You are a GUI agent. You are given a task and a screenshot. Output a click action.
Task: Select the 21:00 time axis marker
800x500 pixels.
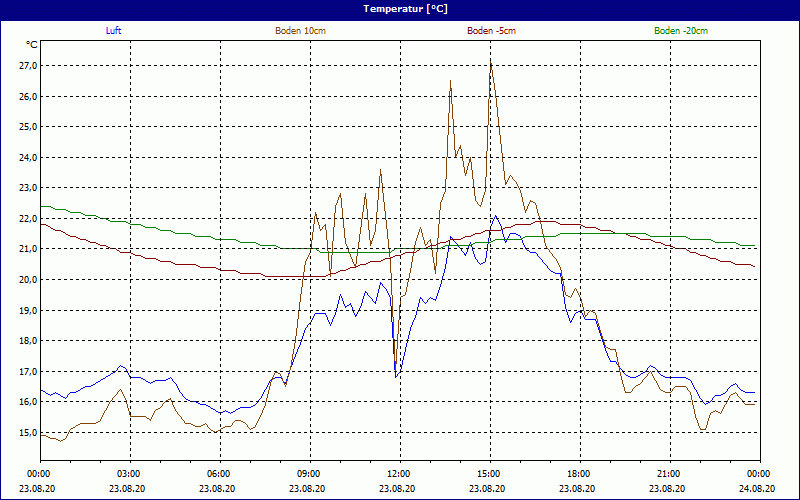click(x=669, y=474)
